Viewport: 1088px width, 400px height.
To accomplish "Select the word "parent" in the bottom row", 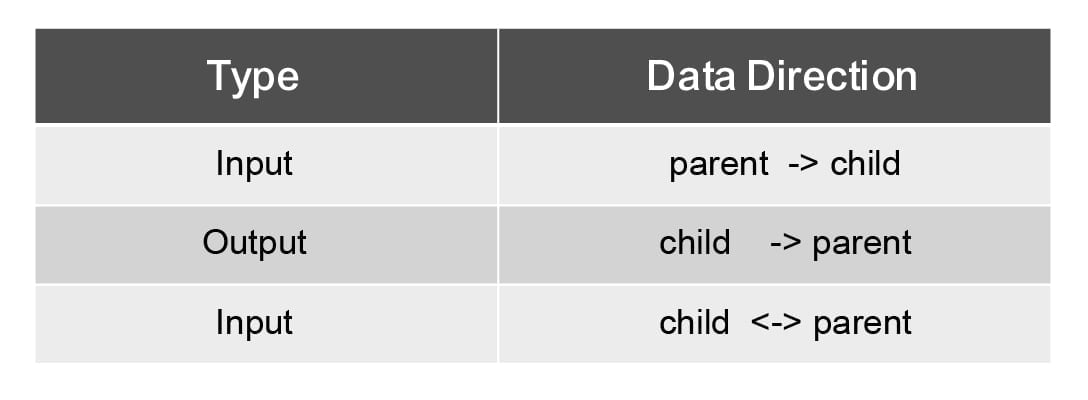I will point(862,324).
